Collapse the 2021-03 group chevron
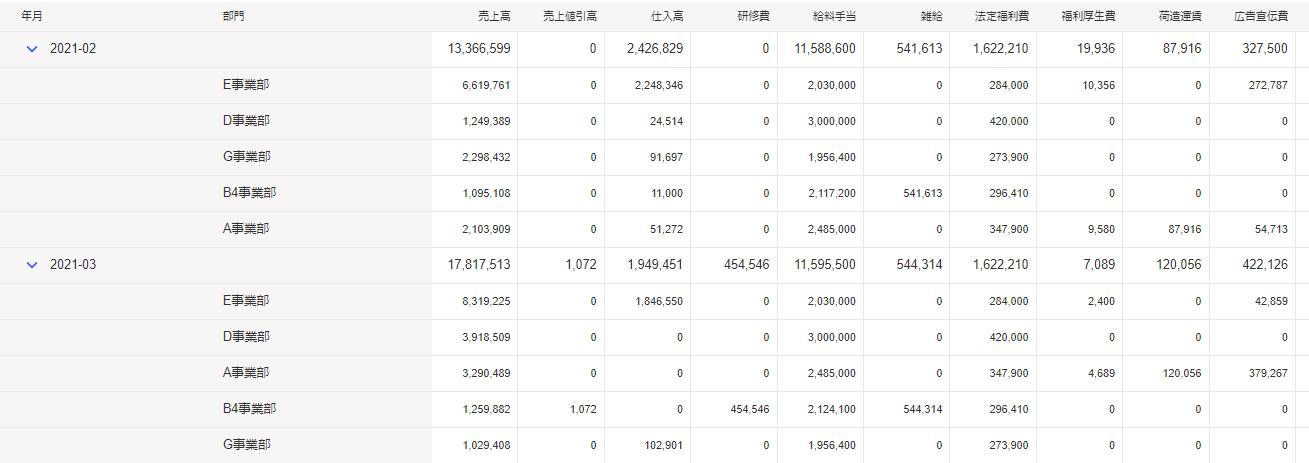The width and height of the screenshot is (1309, 463). (32, 265)
